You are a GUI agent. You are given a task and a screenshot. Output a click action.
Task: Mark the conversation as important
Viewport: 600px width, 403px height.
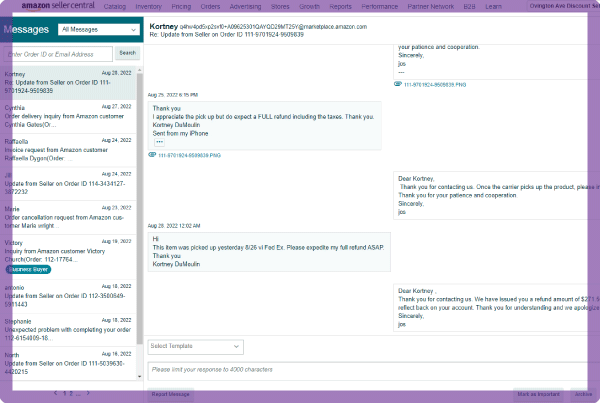[x=538, y=395]
